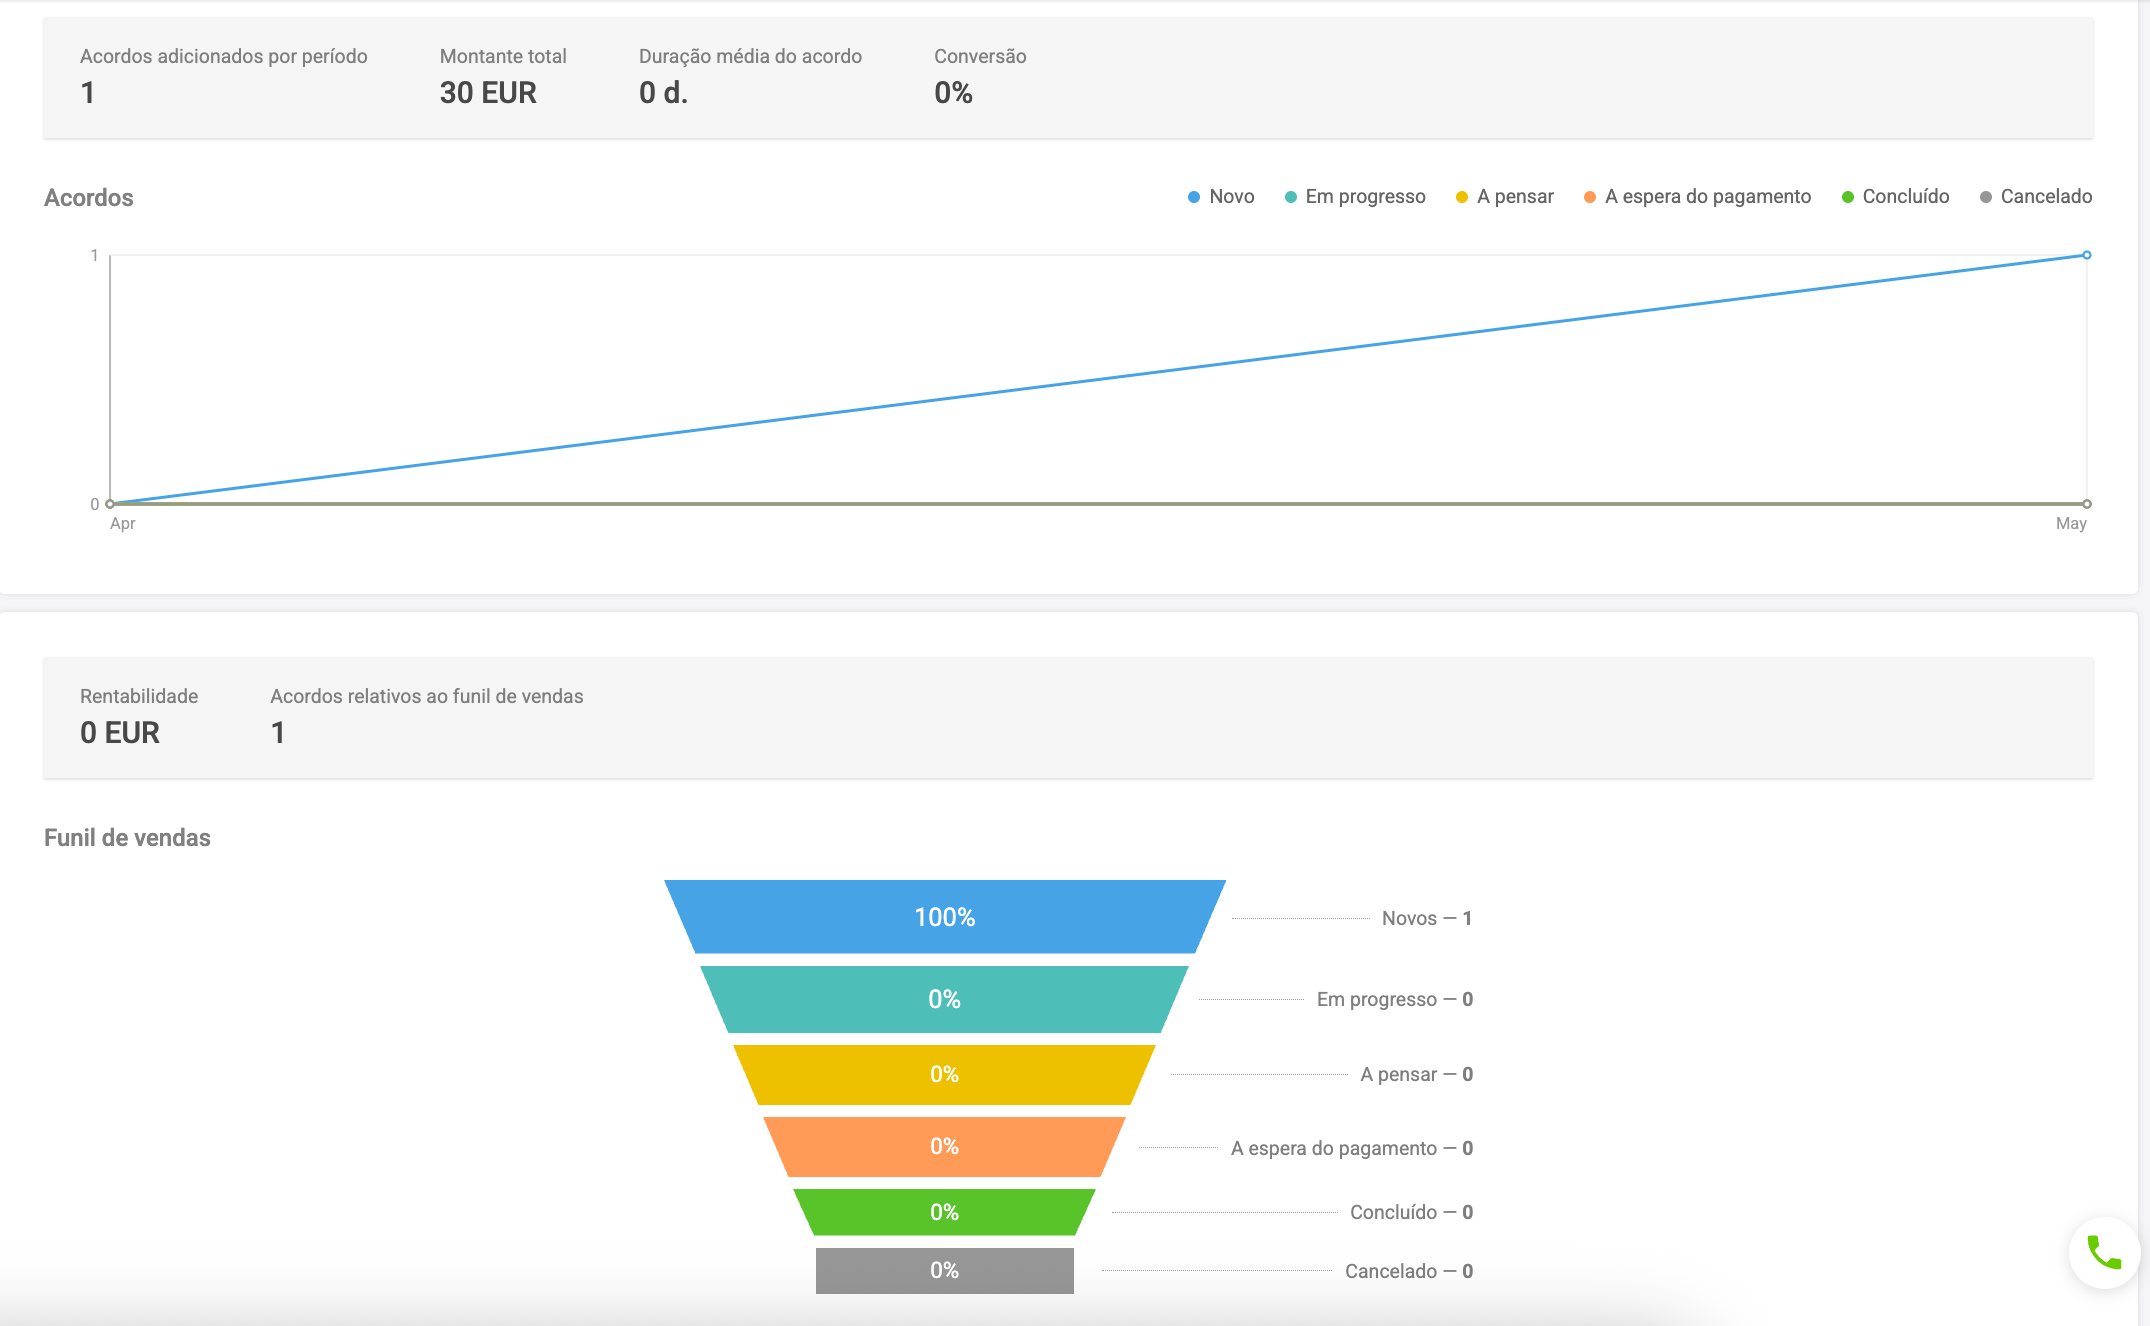Image resolution: width=2150 pixels, height=1326 pixels.
Task: Click the green phone call icon
Action: tap(2104, 1252)
